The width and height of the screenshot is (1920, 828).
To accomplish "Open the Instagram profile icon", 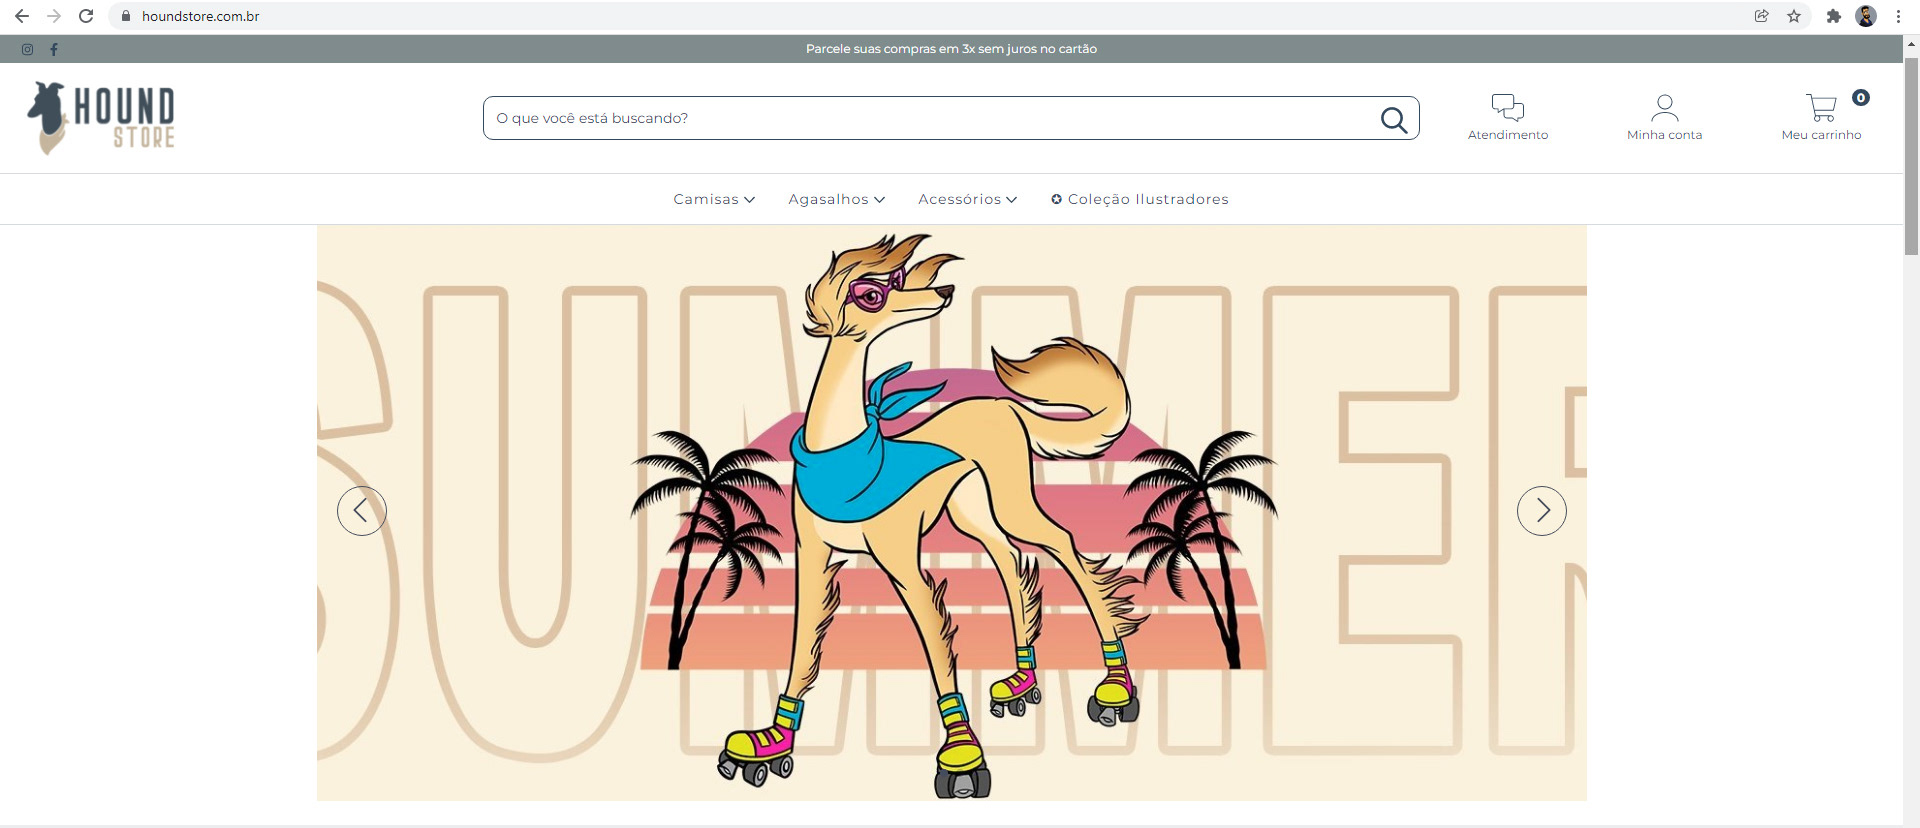I will click(27, 49).
